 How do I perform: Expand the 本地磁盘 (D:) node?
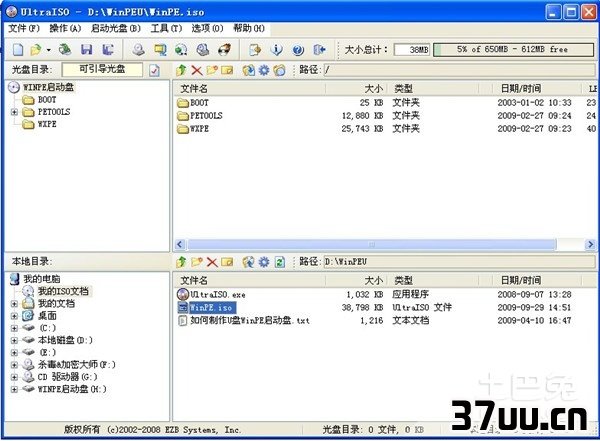point(14,340)
